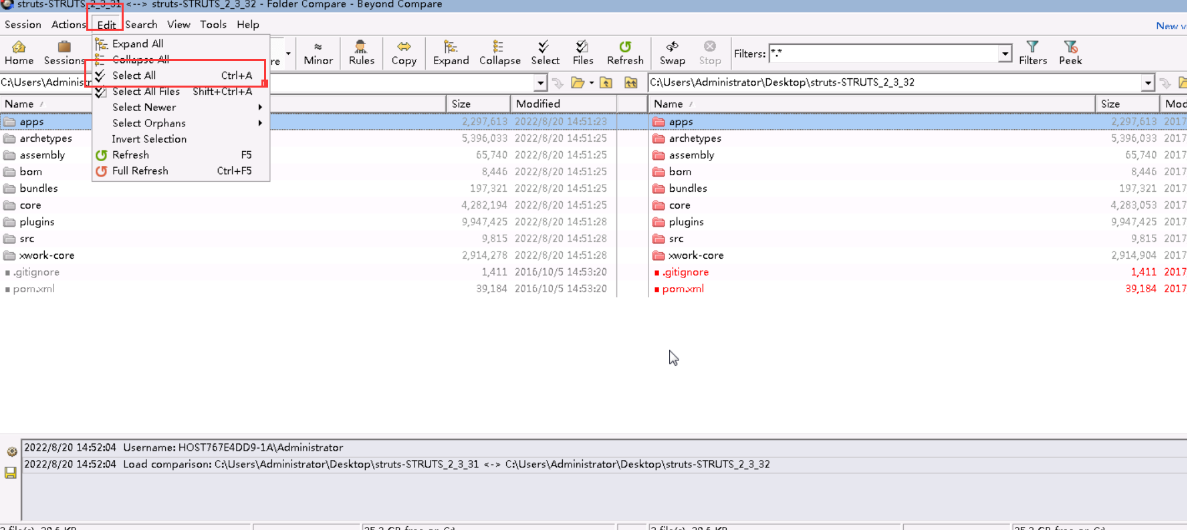Open the Session menu

tap(23, 24)
